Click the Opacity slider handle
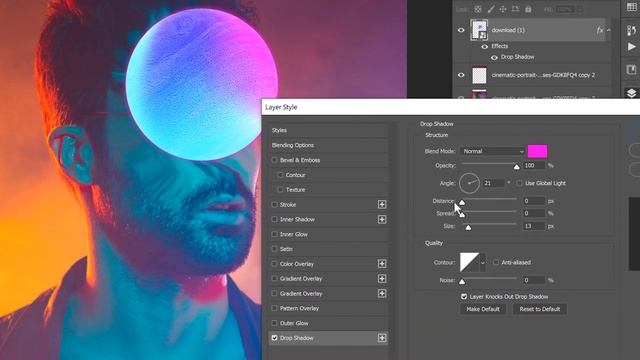This screenshot has height=360, width=640. [x=516, y=167]
